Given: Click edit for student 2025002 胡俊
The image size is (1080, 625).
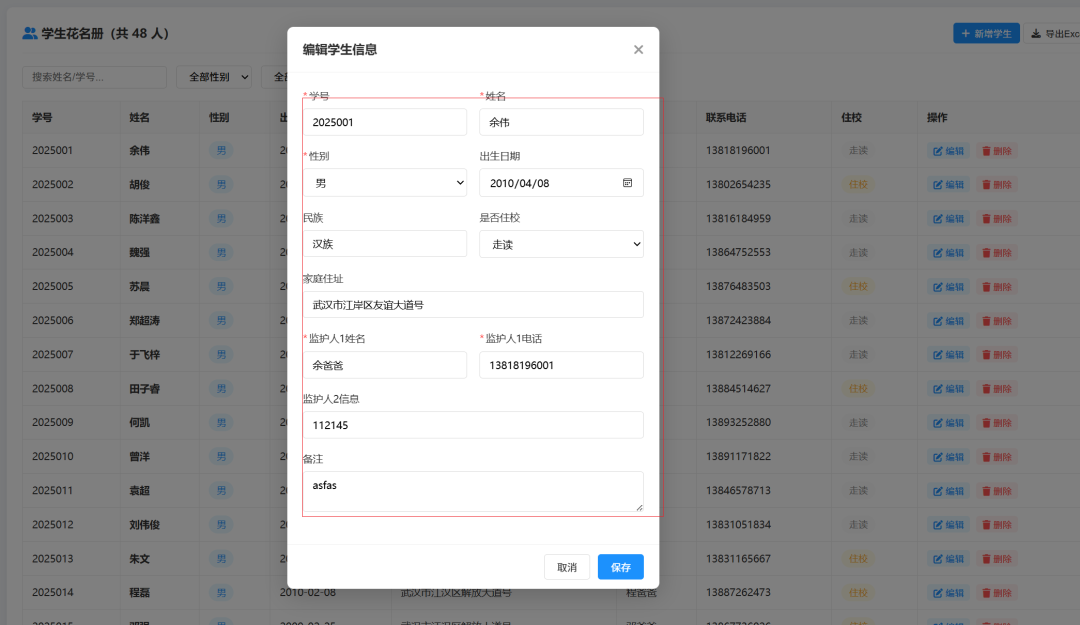Looking at the screenshot, I should [948, 185].
